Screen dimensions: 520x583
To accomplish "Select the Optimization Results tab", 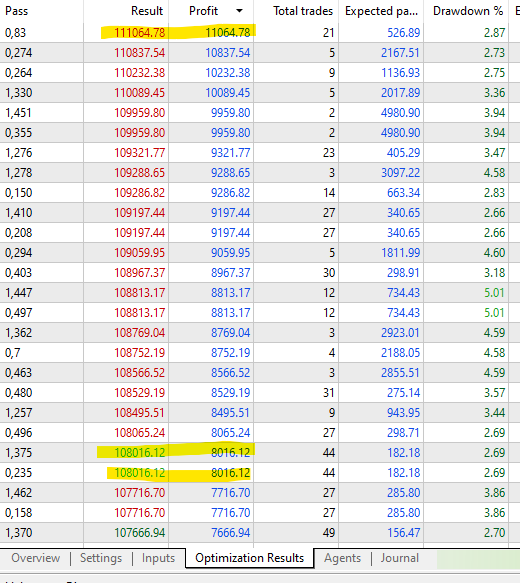I will 249,558.
